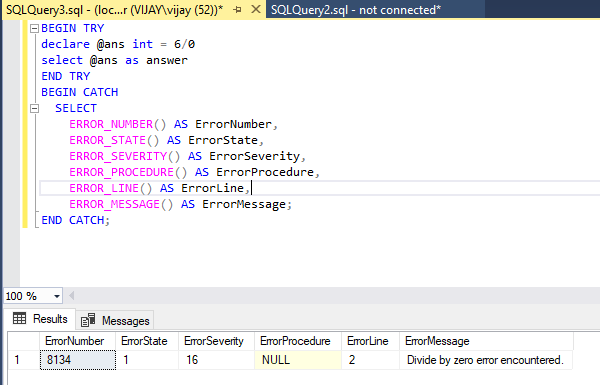Open the 100 % zoom dropdown
Image resolution: width=600 pixels, height=385 pixels.
(x=57, y=296)
